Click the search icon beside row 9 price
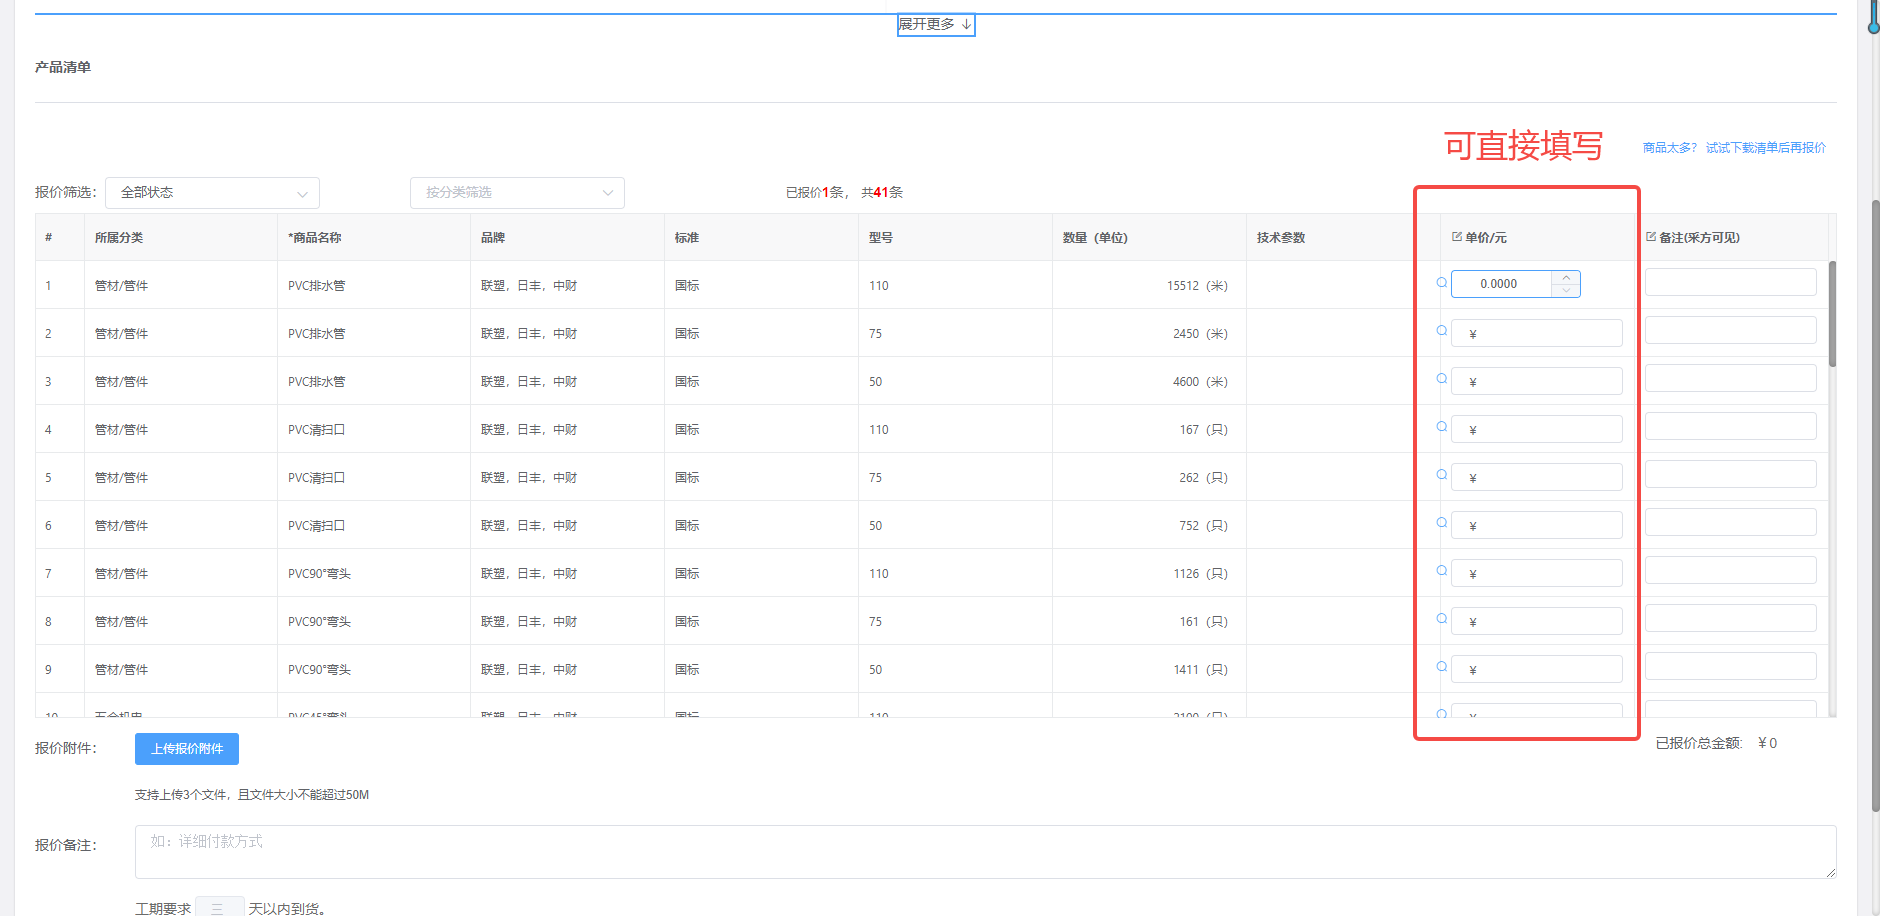1880x916 pixels. tap(1441, 667)
